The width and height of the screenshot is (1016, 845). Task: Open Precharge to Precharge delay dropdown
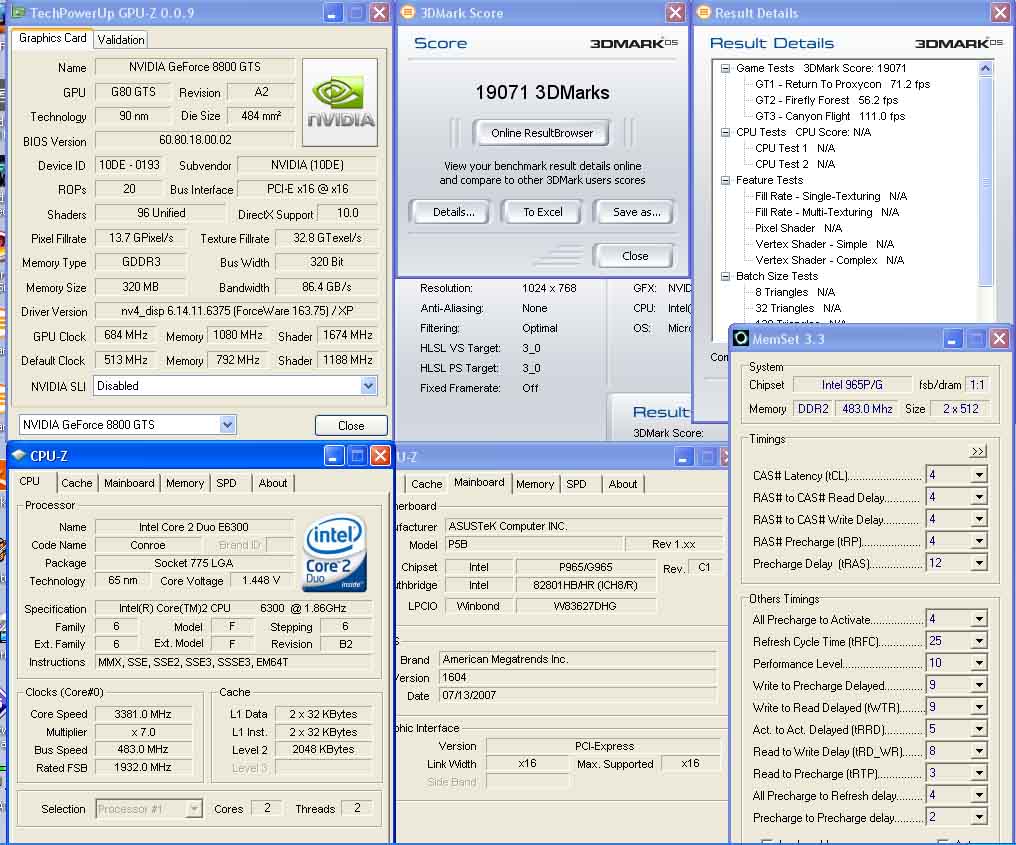979,817
